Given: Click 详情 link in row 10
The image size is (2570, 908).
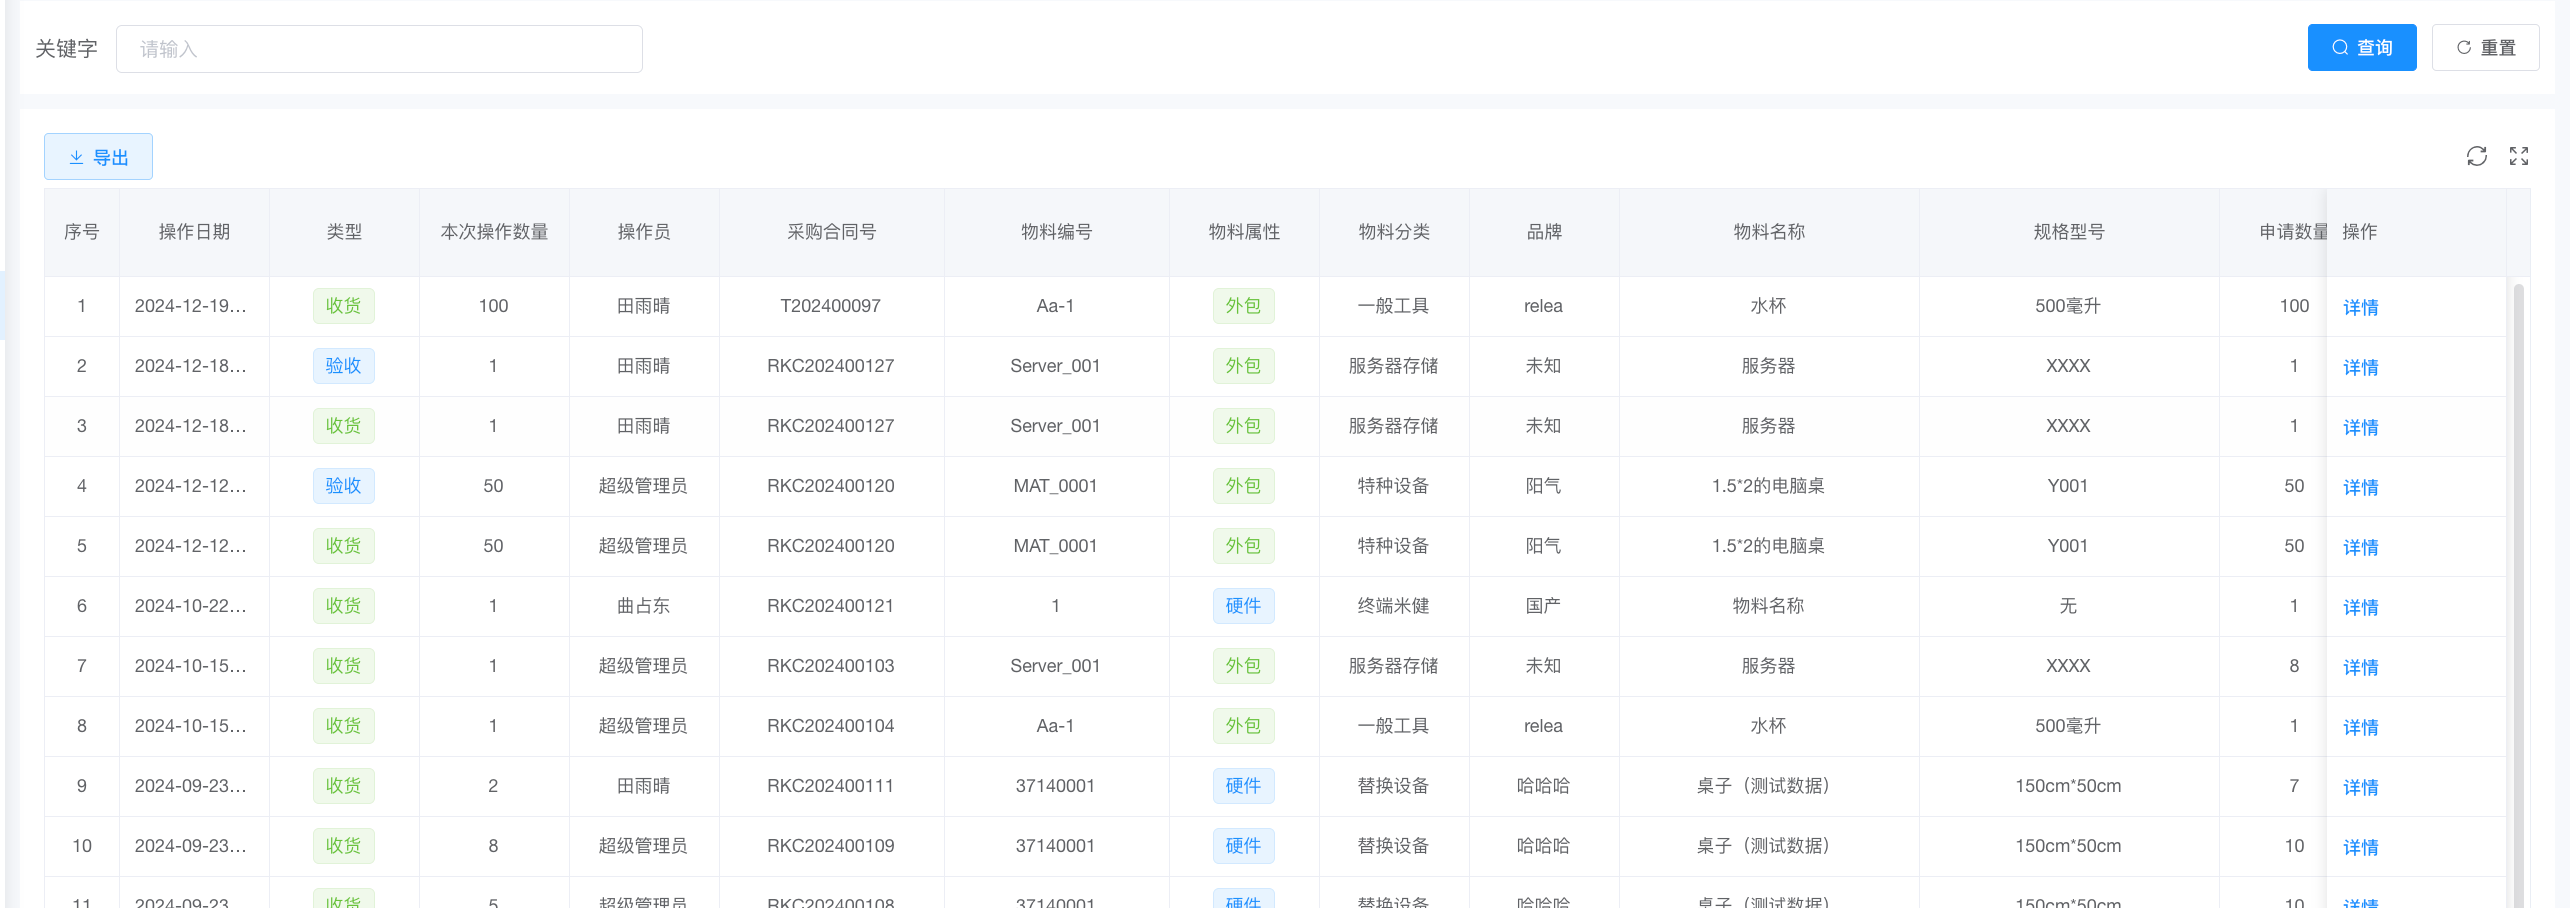Looking at the screenshot, I should point(2360,847).
